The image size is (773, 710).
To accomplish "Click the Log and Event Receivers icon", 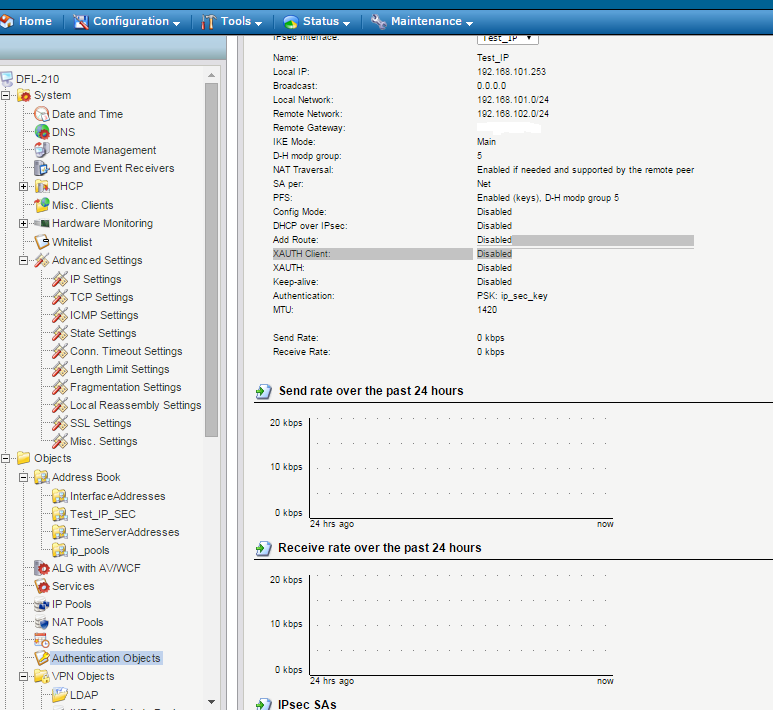I will 42,168.
